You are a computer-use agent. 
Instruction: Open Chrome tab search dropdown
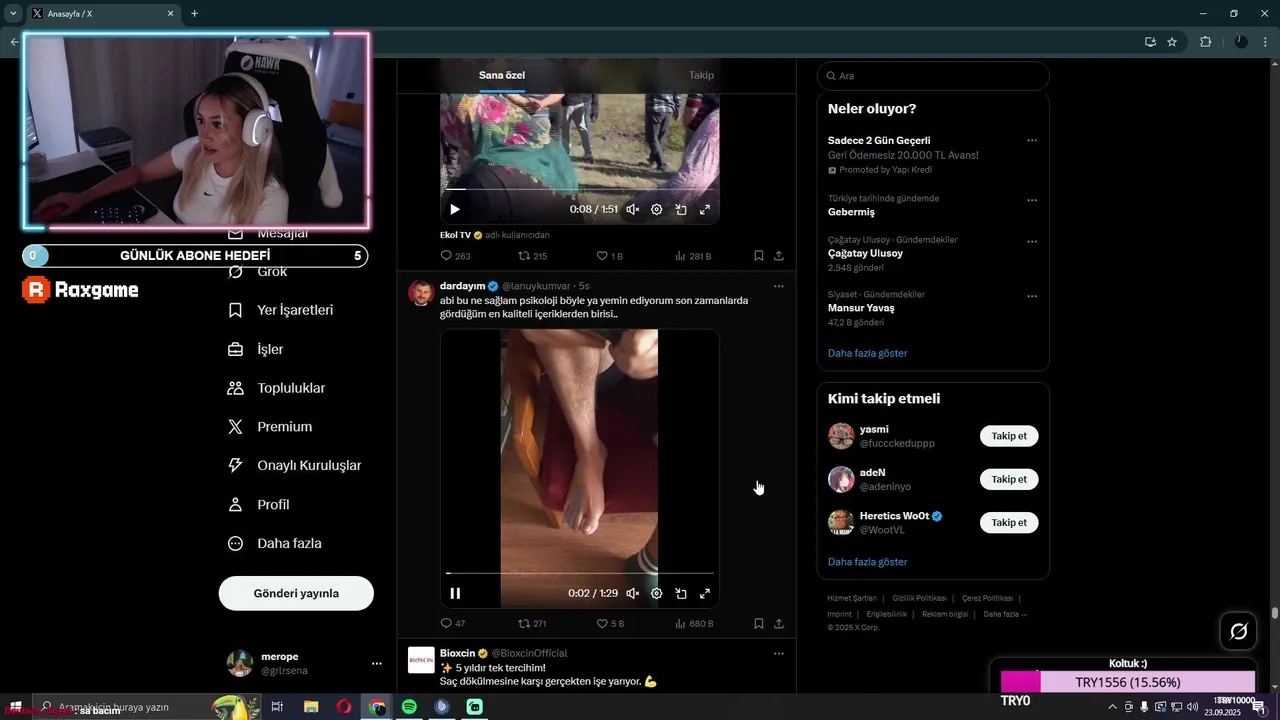13,13
